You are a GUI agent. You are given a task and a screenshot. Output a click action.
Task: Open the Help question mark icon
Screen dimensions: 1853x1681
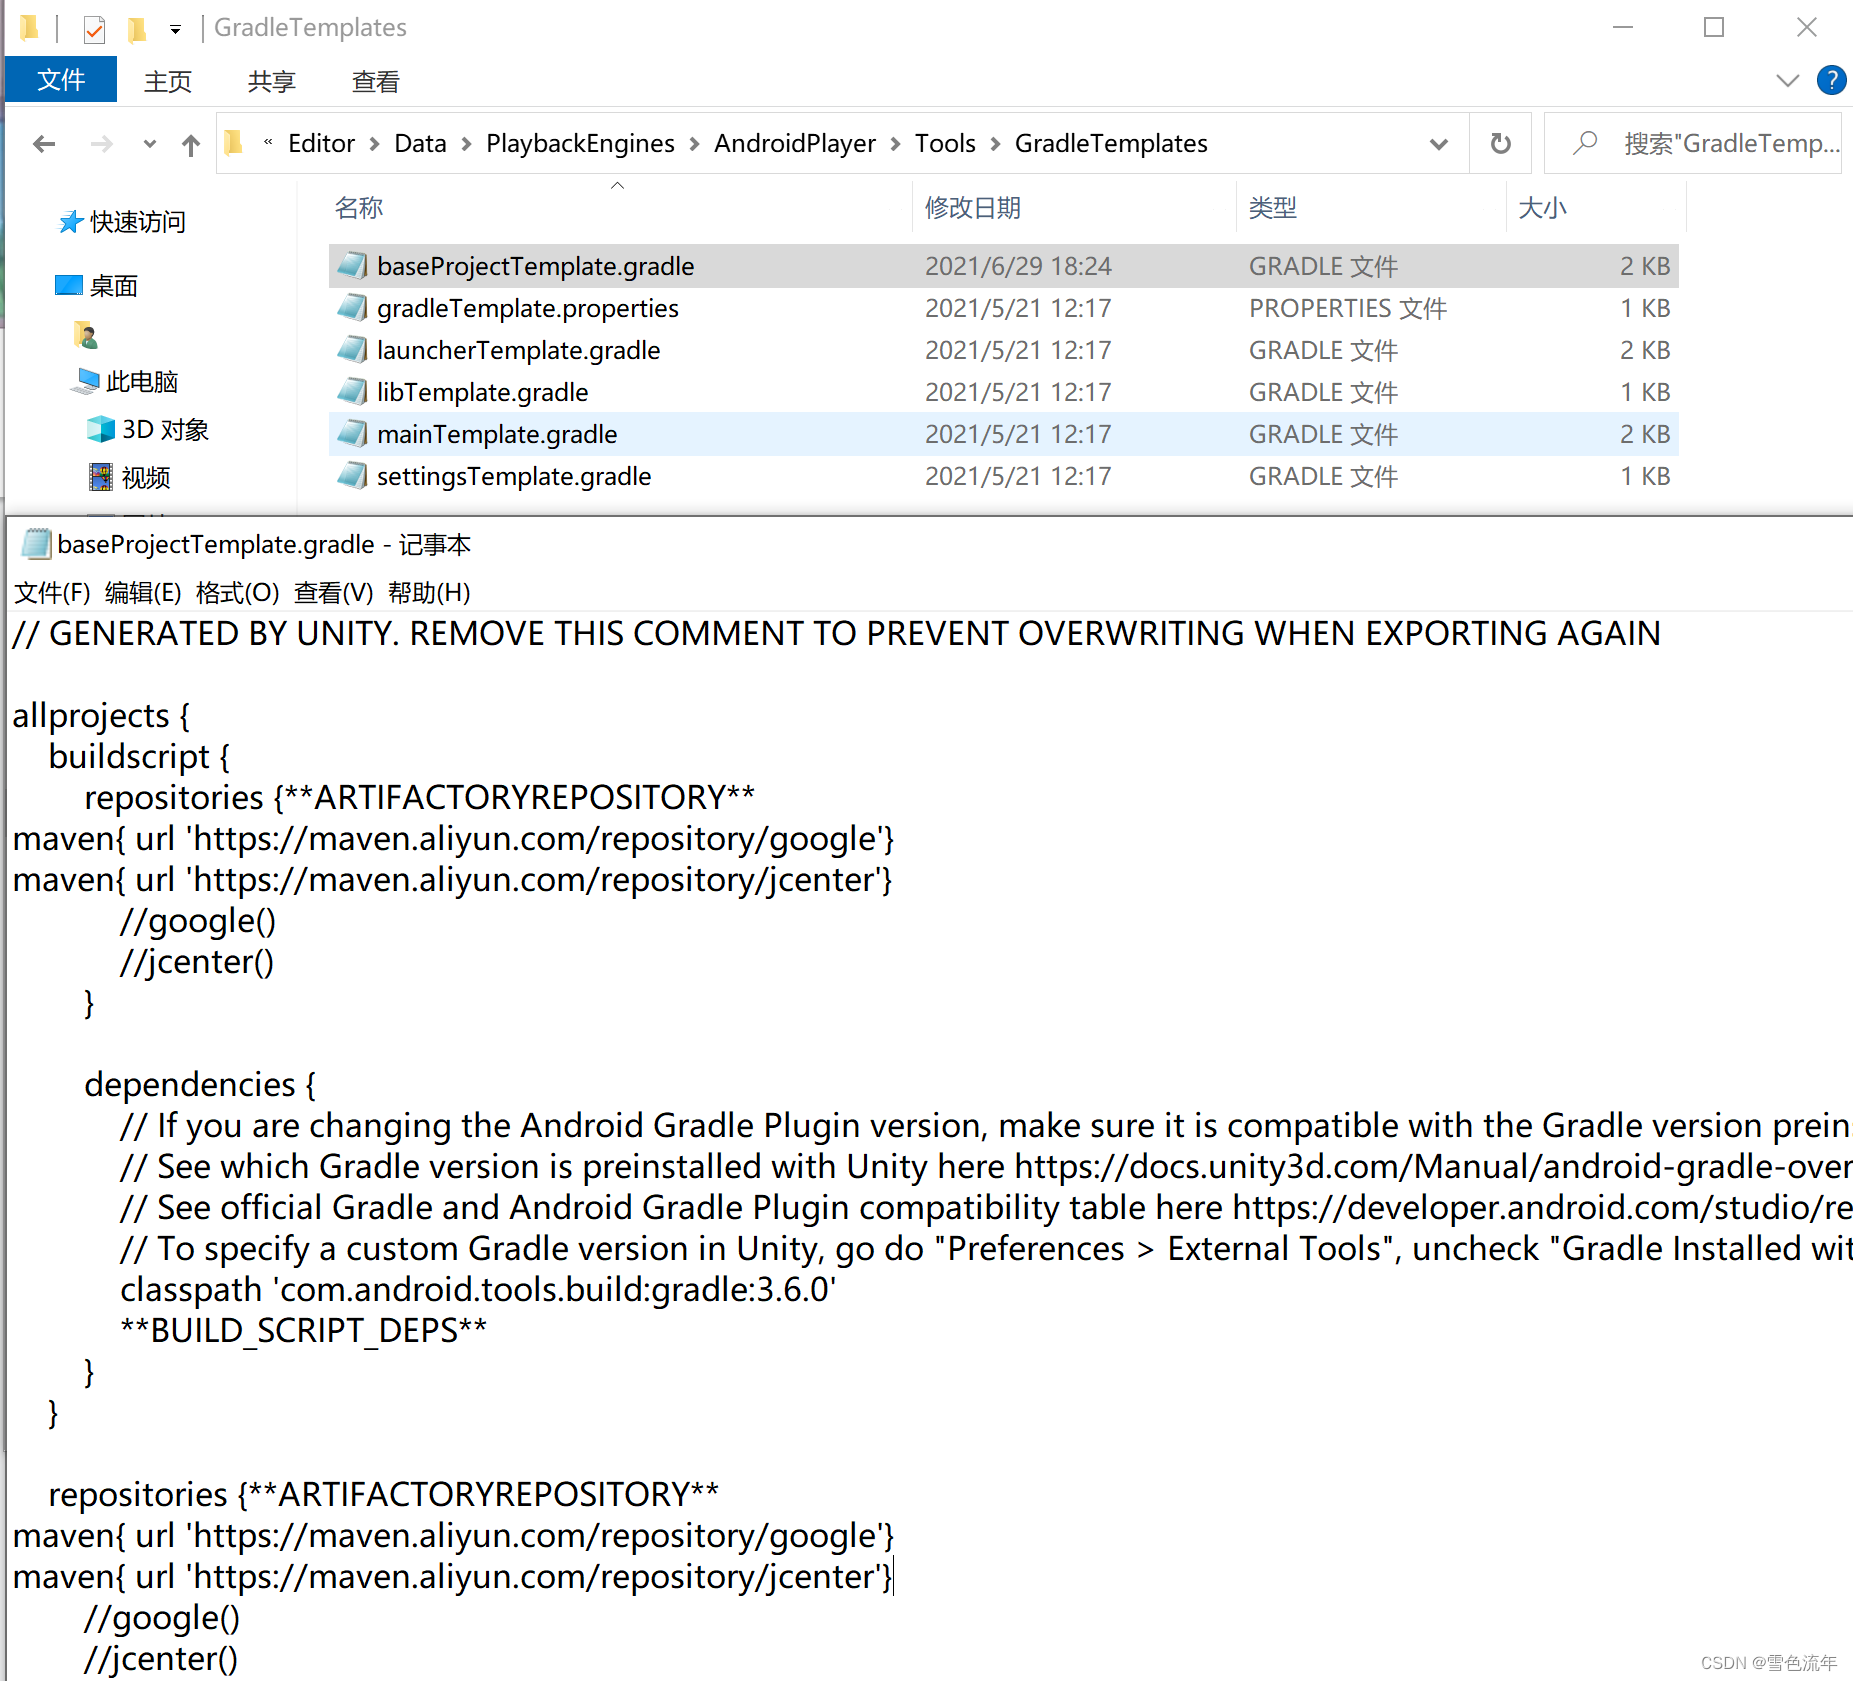point(1831,80)
